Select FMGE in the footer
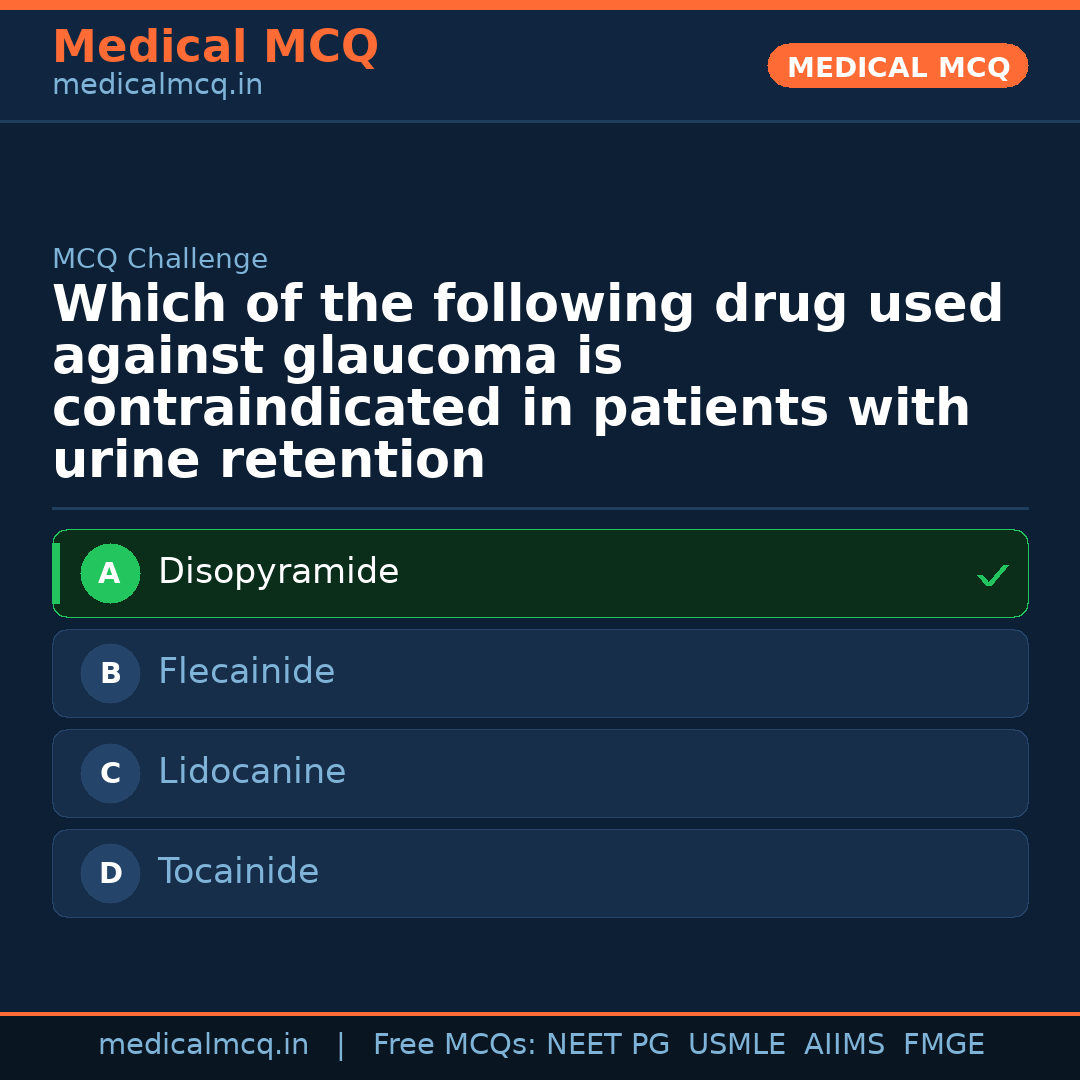The image size is (1080, 1080). 944,1045
